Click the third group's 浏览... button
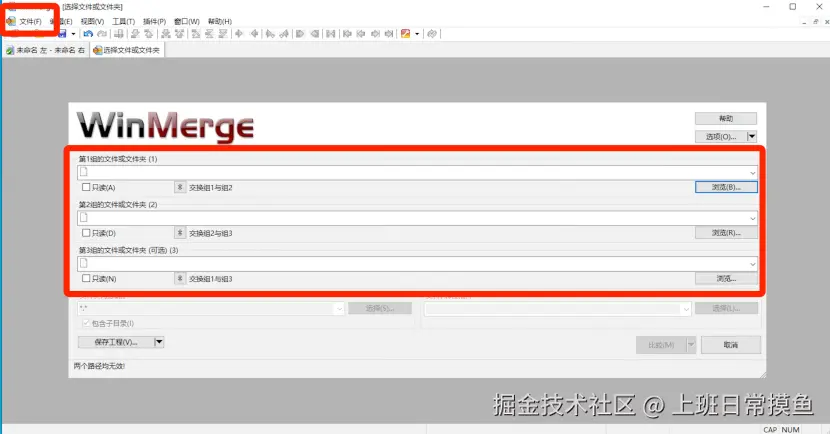 (726, 278)
